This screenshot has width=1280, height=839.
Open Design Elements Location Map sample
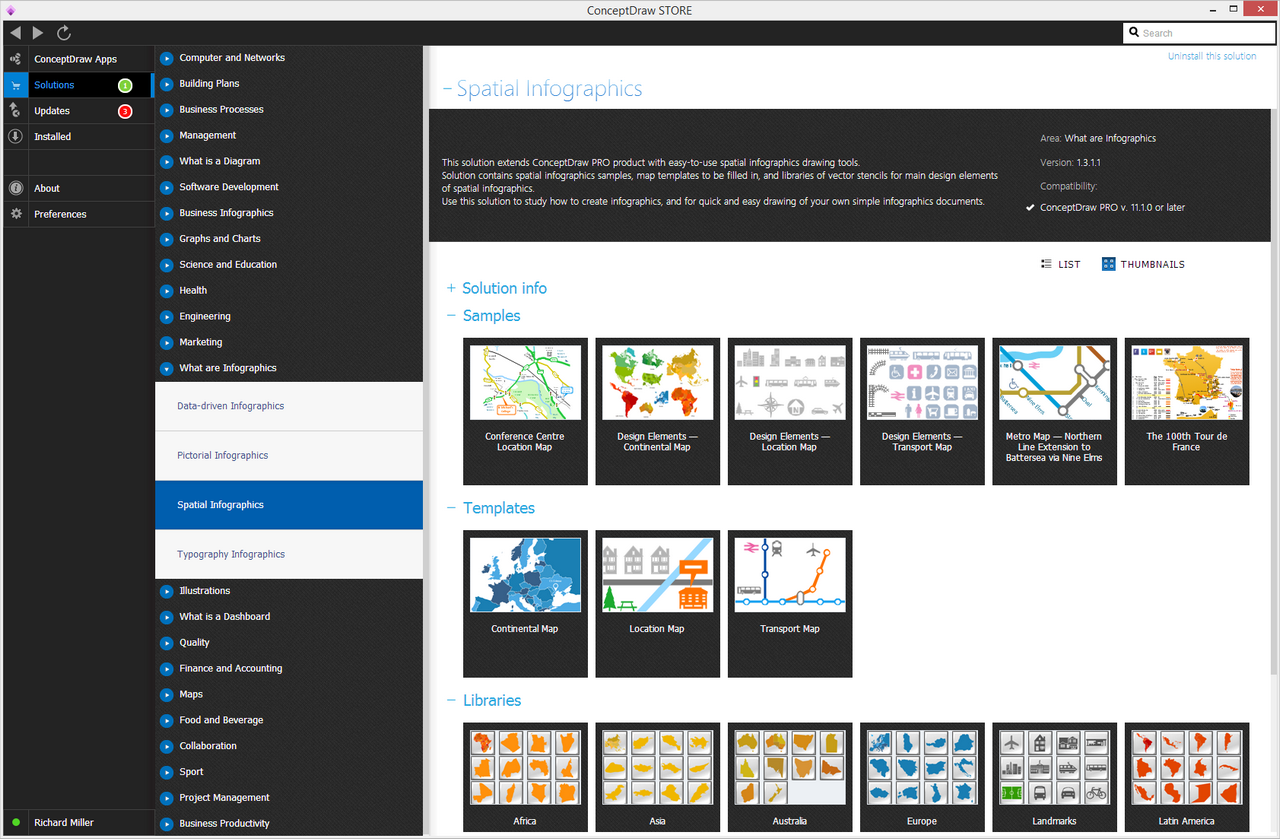coord(790,411)
